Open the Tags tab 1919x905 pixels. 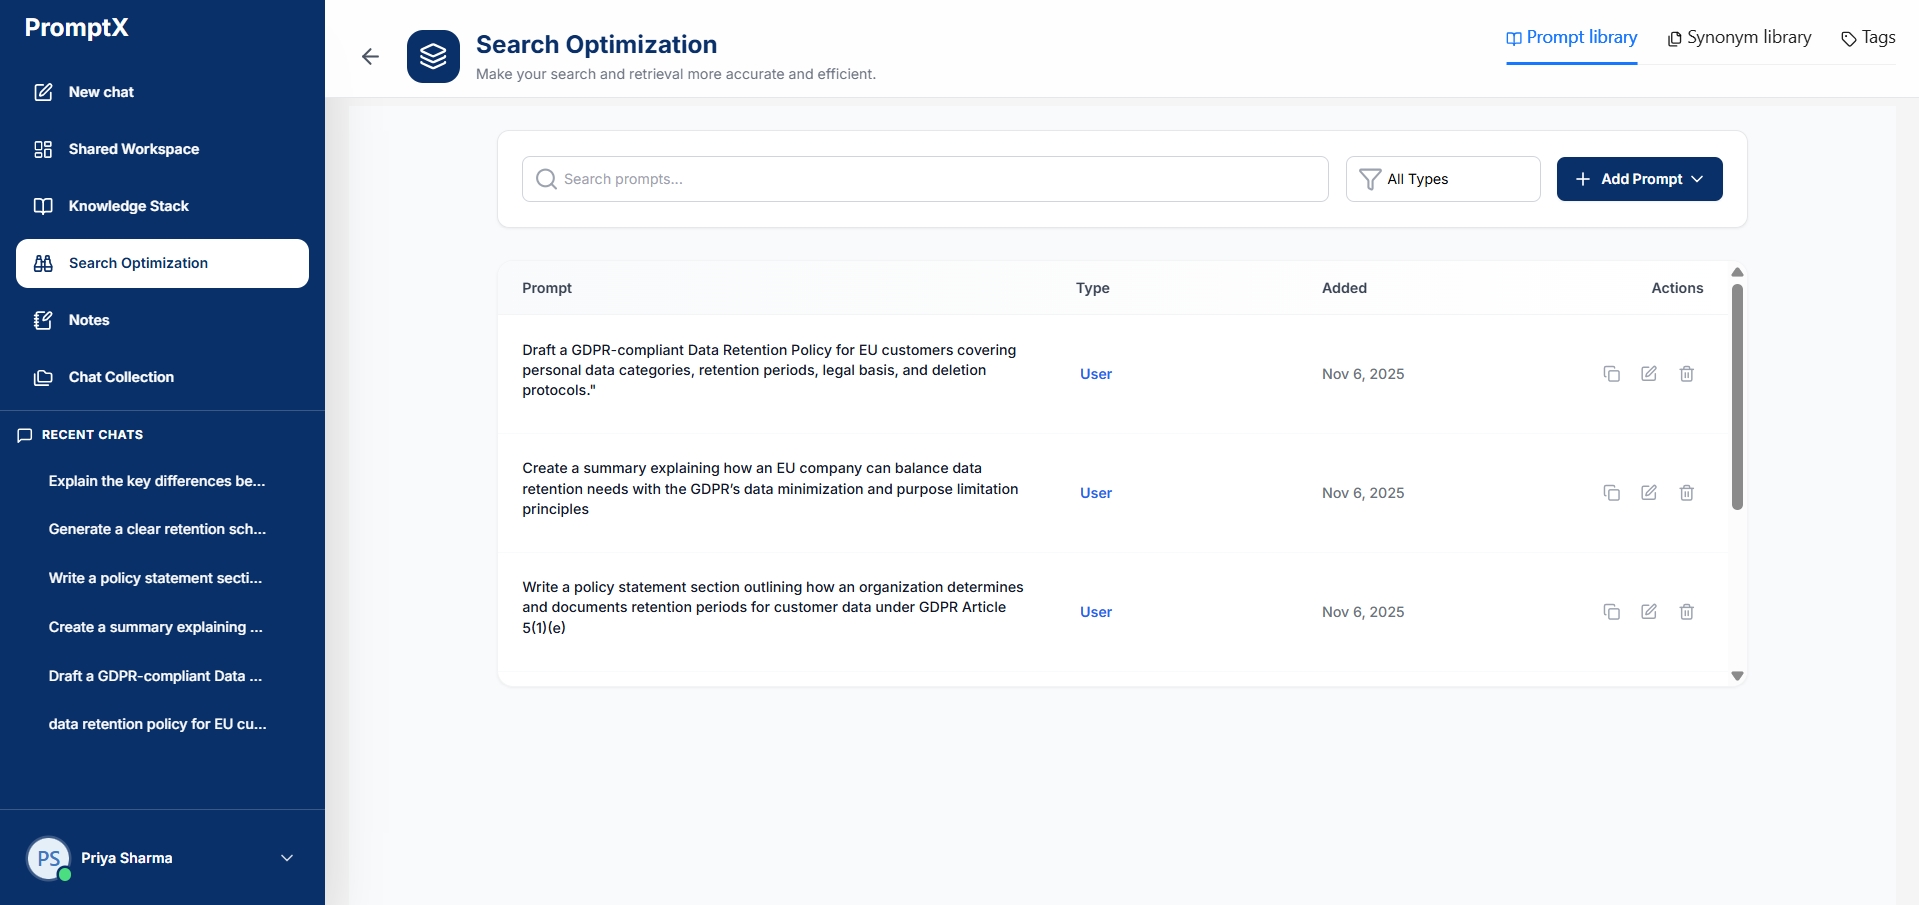click(1868, 38)
